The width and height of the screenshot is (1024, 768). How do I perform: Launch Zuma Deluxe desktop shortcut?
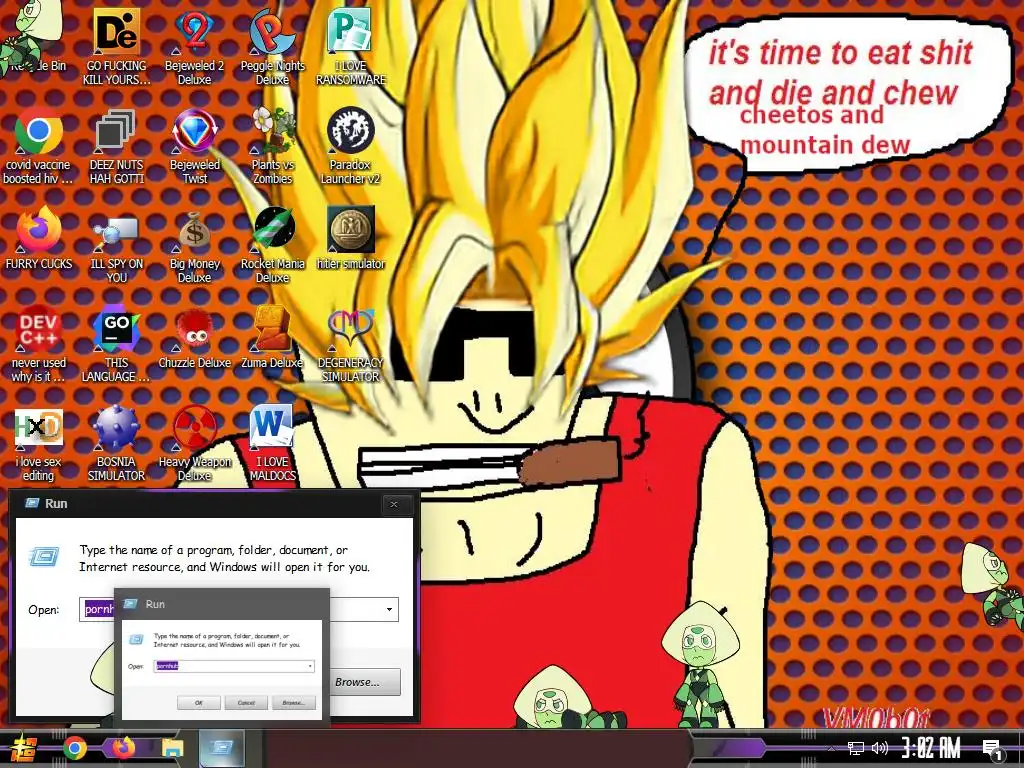tap(272, 337)
